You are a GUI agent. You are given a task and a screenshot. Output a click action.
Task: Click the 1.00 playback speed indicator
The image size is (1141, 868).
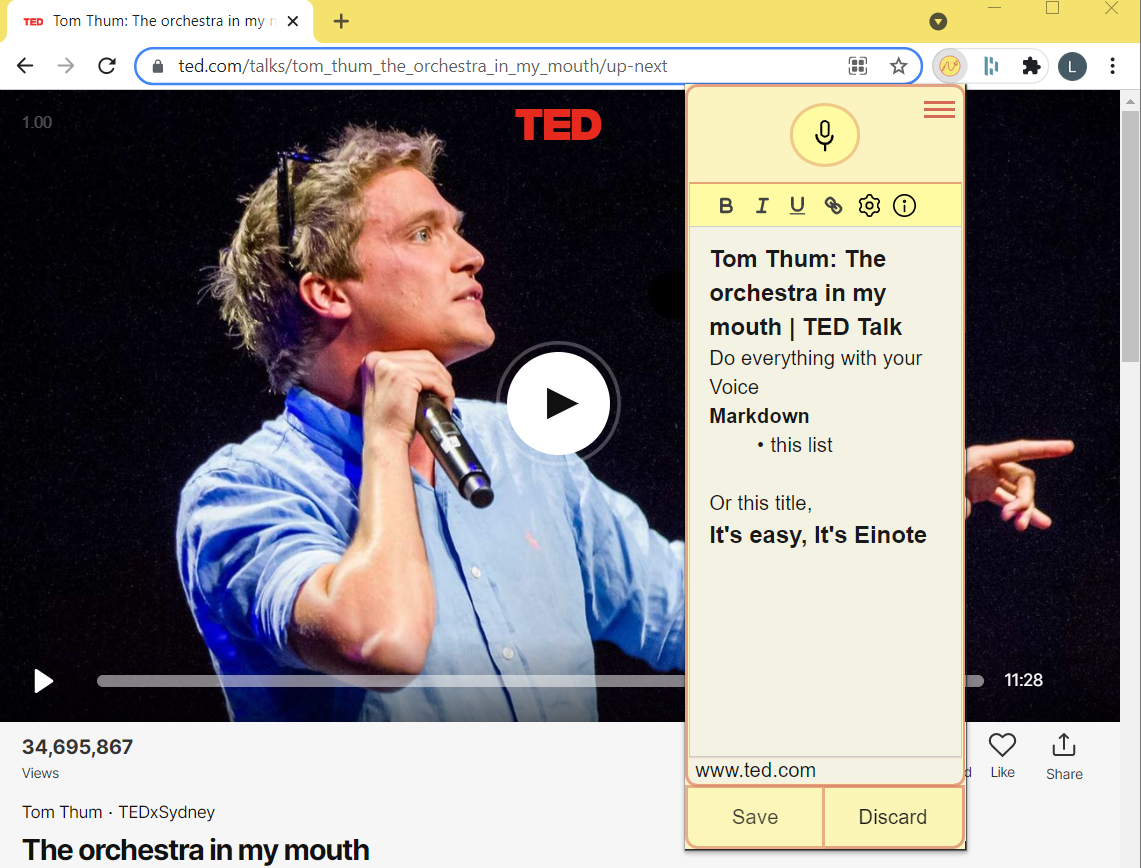37,122
